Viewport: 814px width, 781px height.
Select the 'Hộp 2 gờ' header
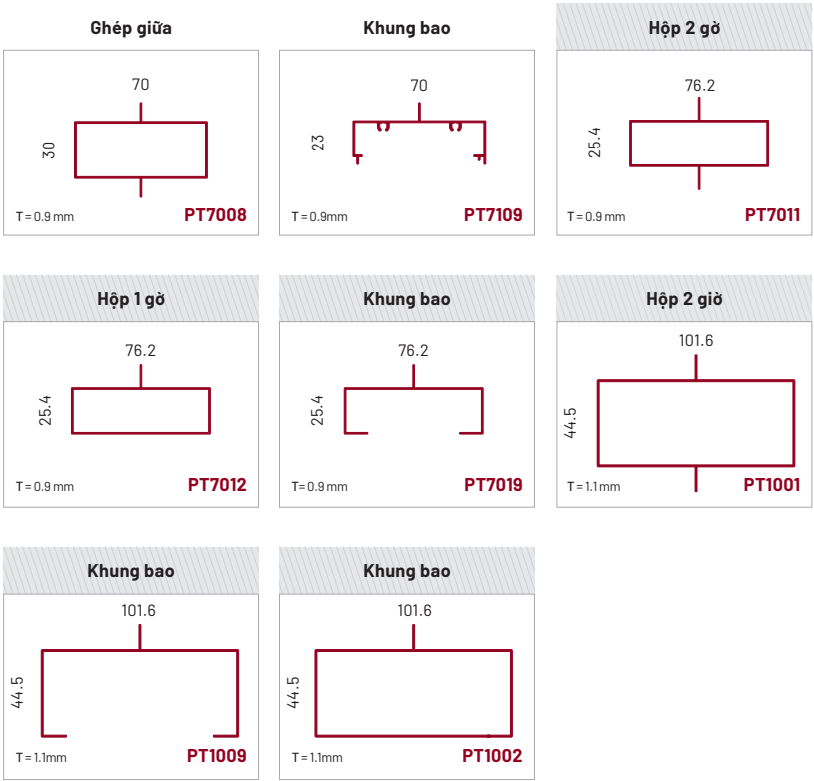(685, 28)
